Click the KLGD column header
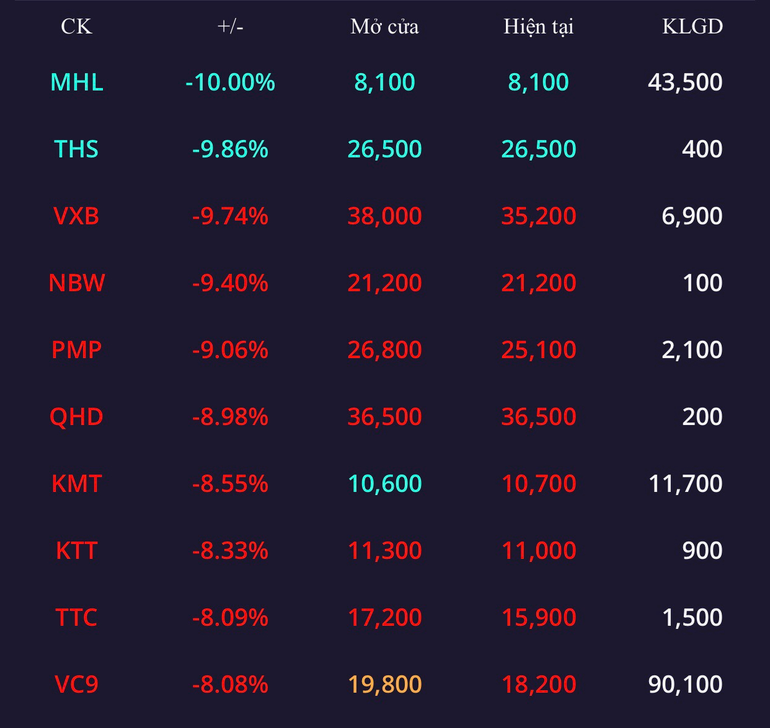The height and width of the screenshot is (728, 770). click(x=692, y=27)
